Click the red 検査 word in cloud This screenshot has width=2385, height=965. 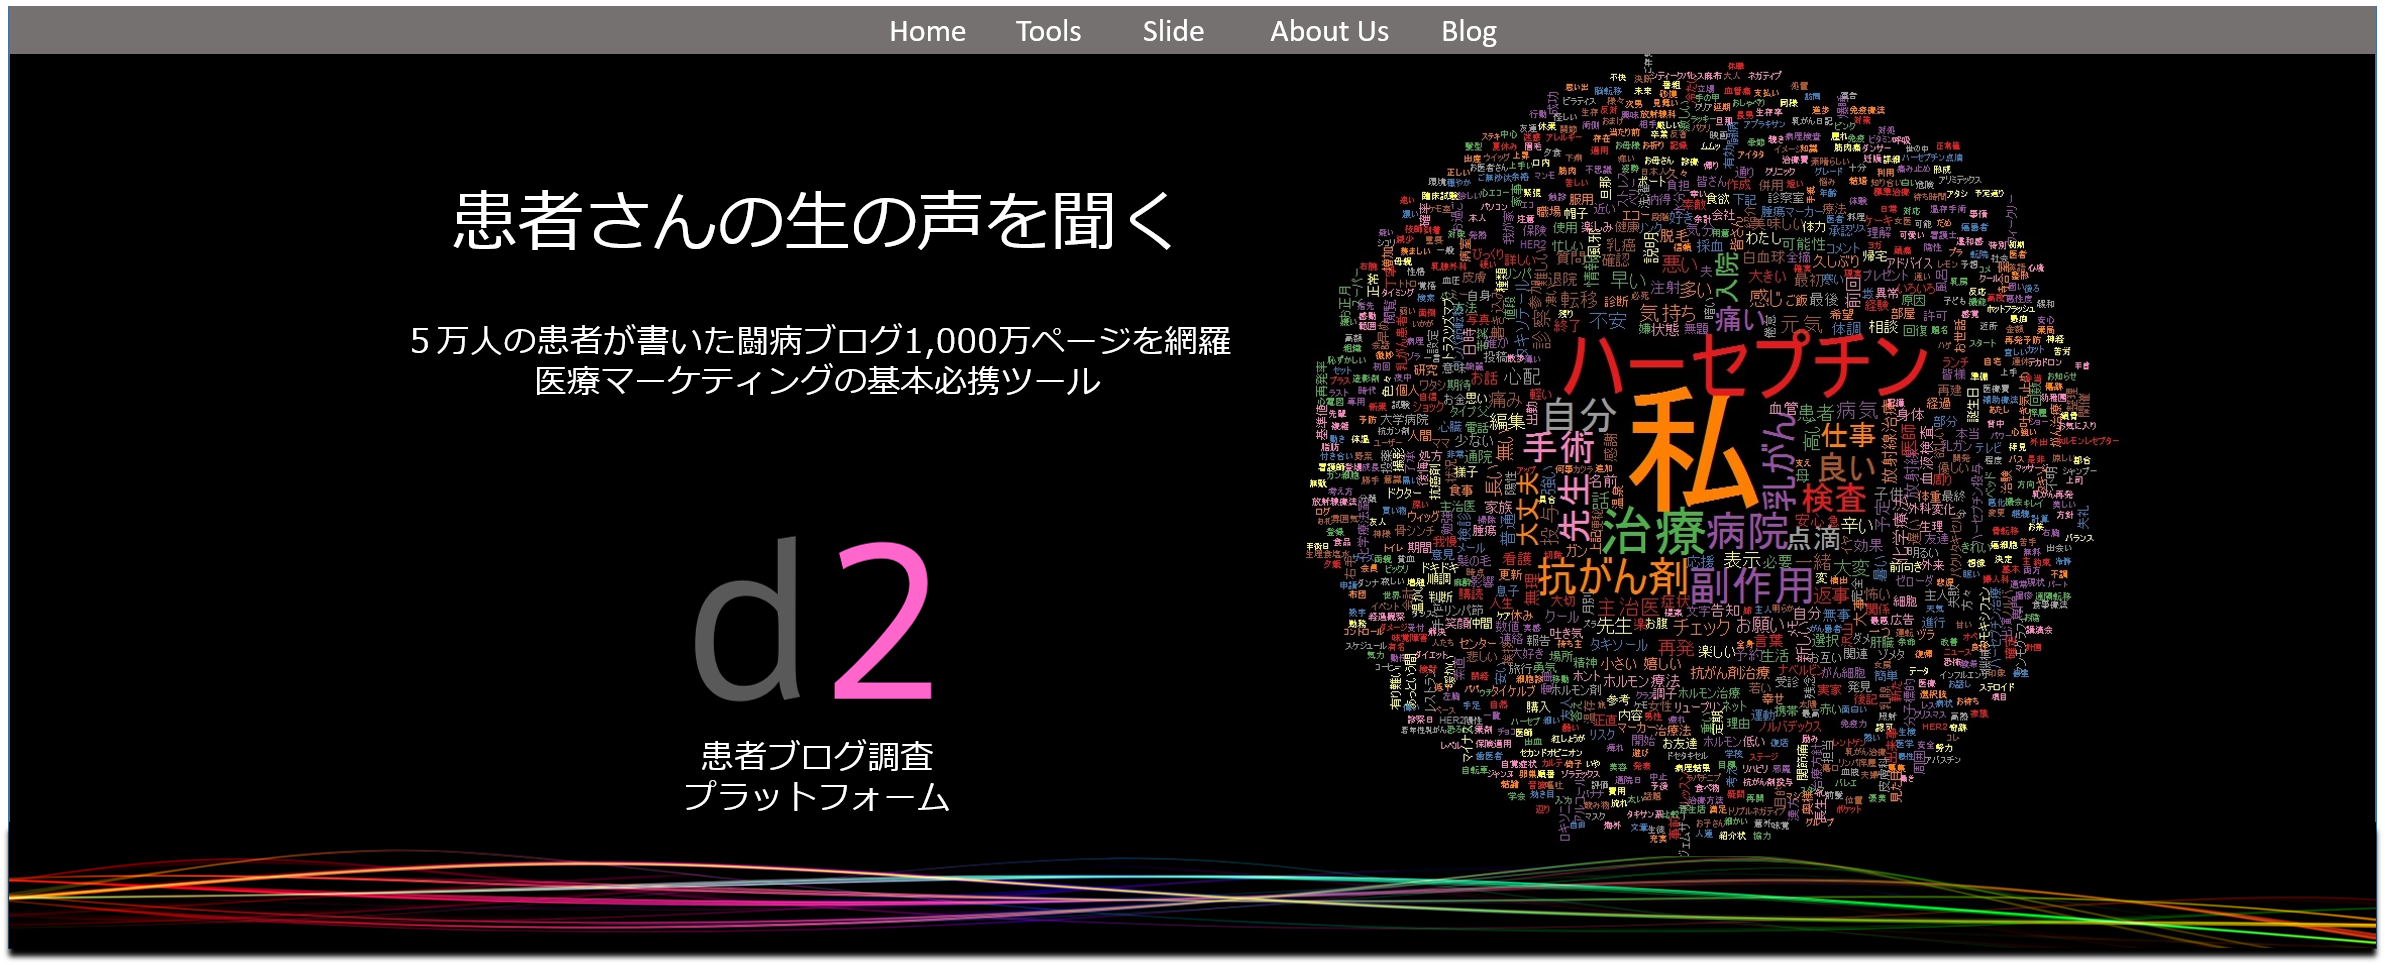coord(1834,498)
